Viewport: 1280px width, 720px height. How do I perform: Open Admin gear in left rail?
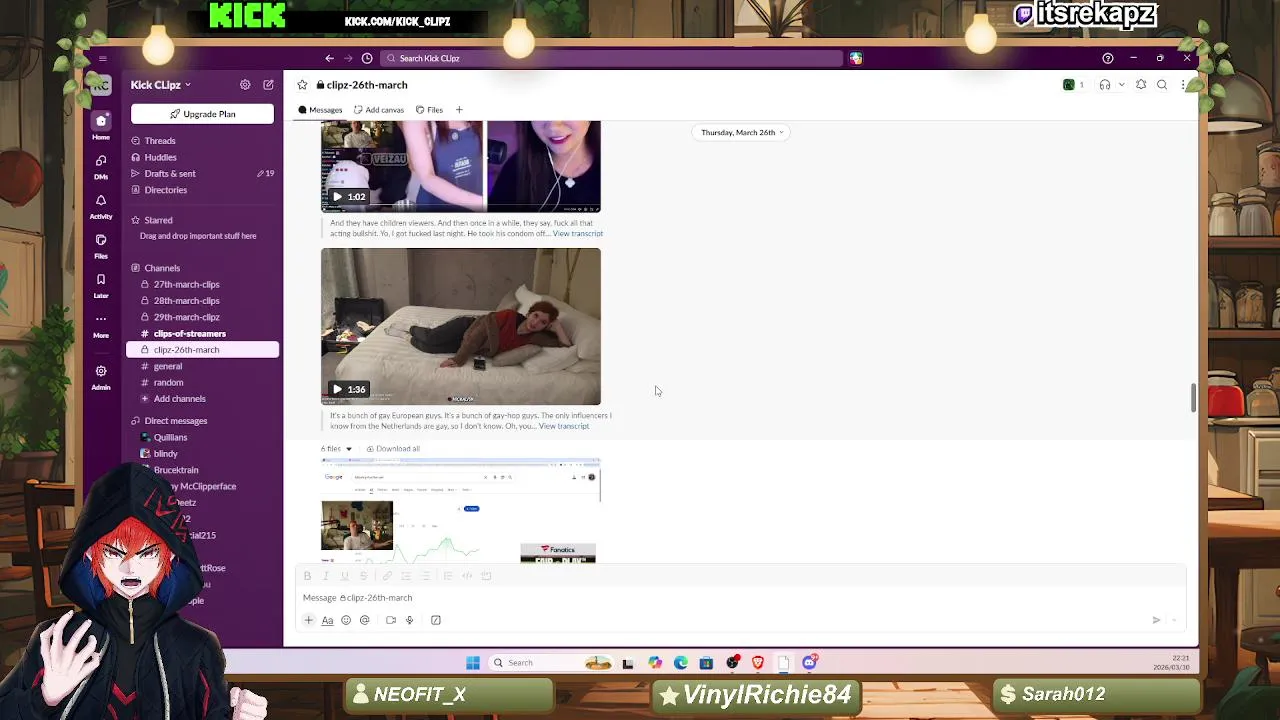101,376
